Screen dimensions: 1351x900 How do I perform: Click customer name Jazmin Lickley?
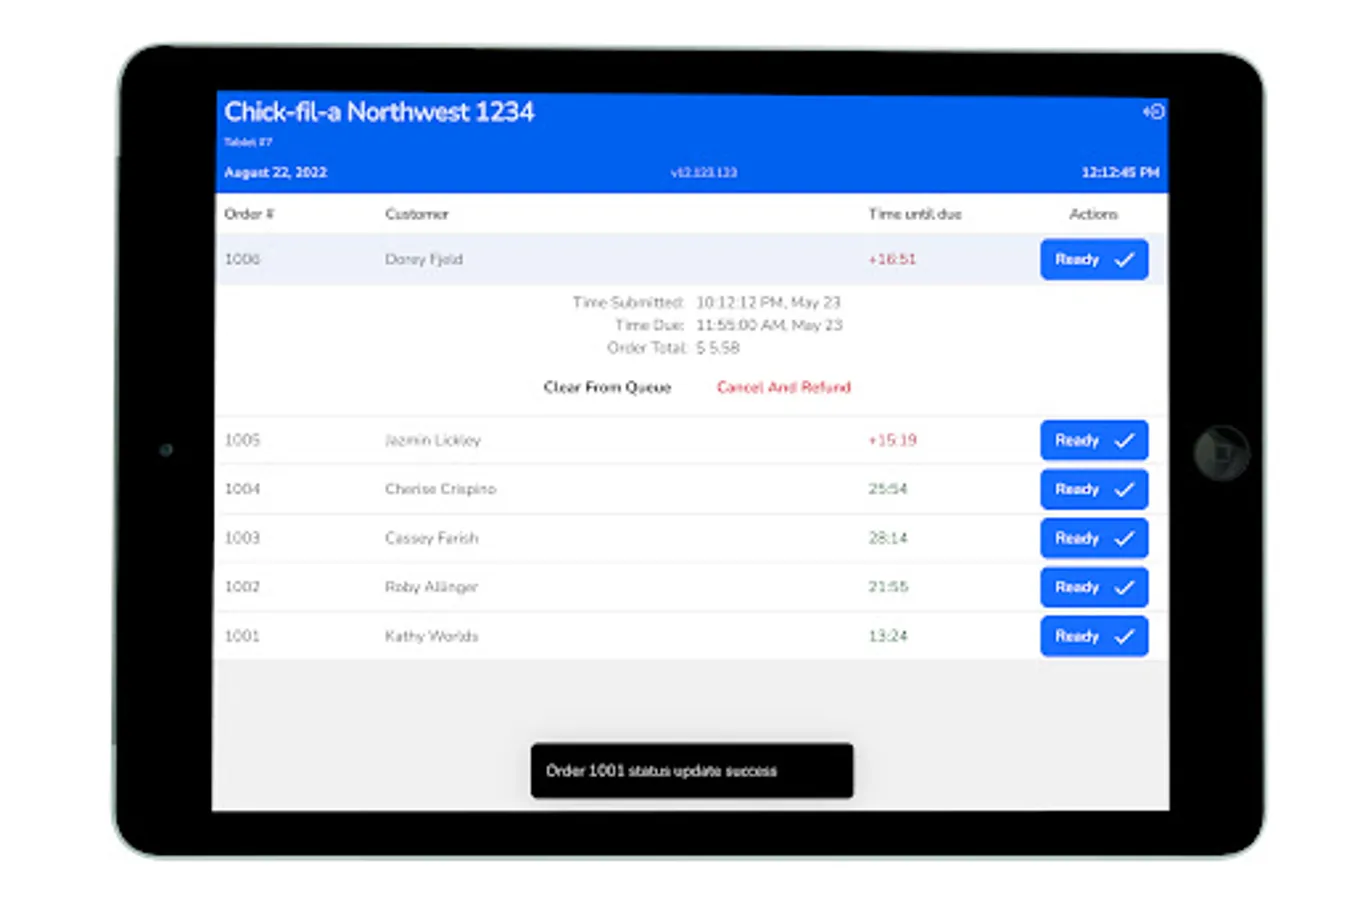tap(433, 440)
